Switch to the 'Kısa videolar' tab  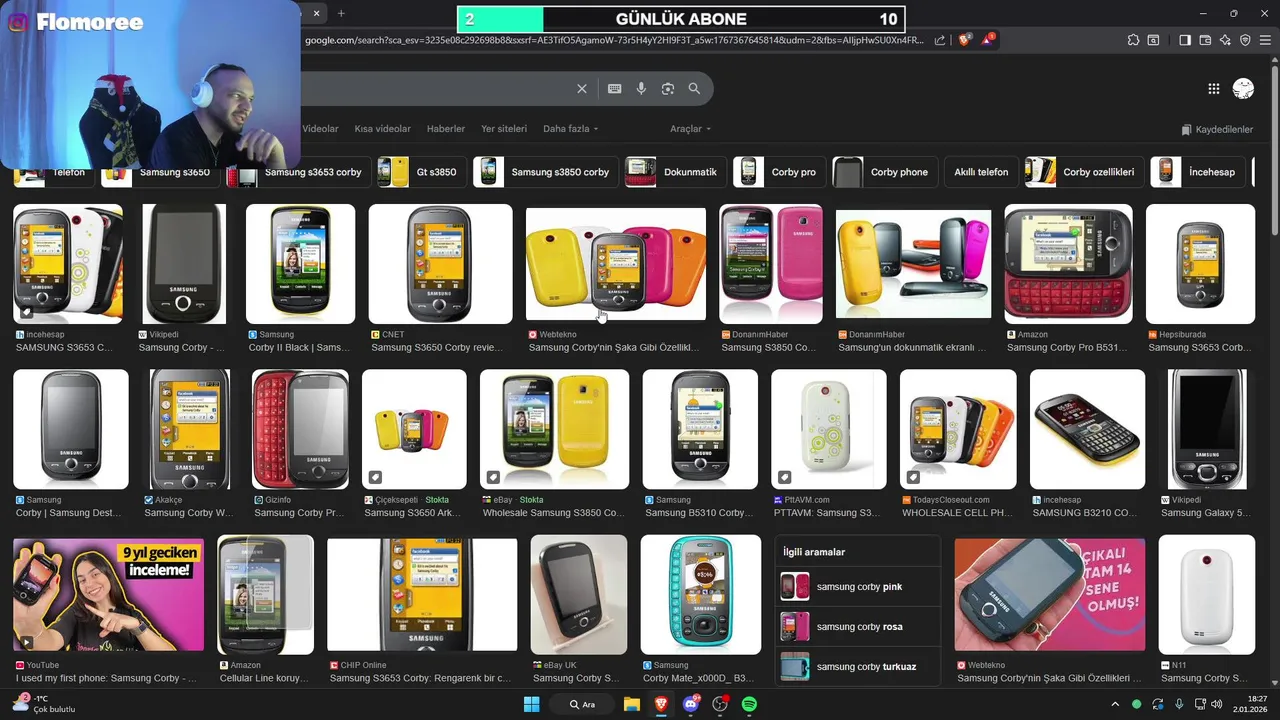[x=383, y=129]
